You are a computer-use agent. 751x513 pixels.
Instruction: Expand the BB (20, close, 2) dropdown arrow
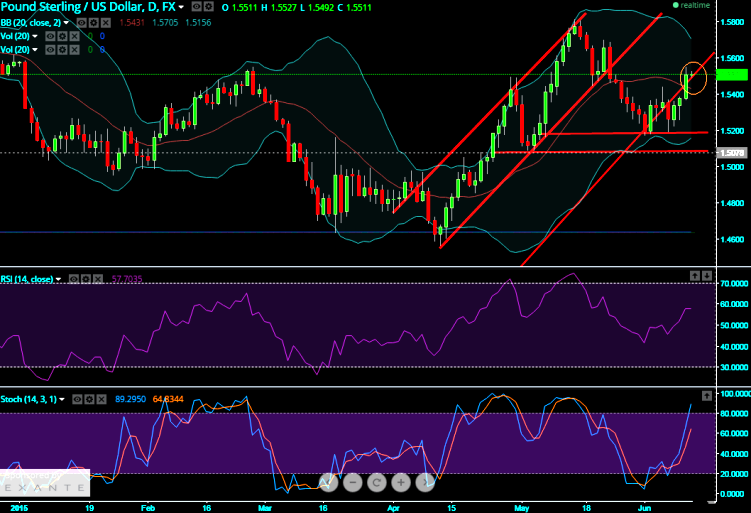[66, 23]
